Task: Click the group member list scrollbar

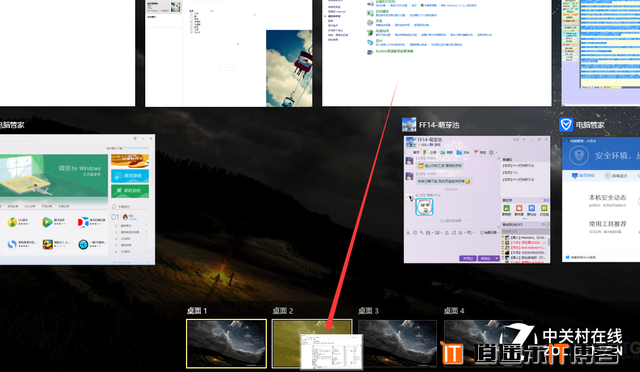Action: 548,240
